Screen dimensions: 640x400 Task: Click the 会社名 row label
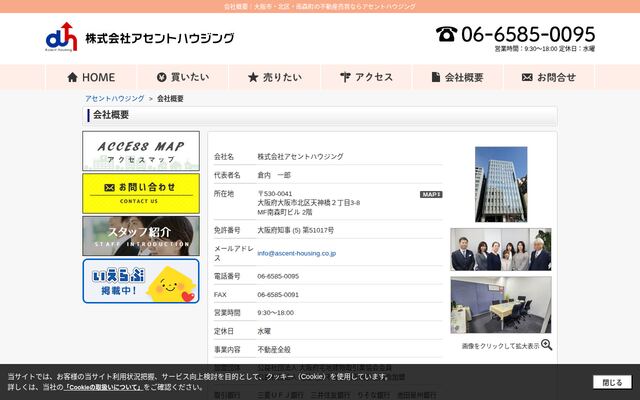coord(224,156)
